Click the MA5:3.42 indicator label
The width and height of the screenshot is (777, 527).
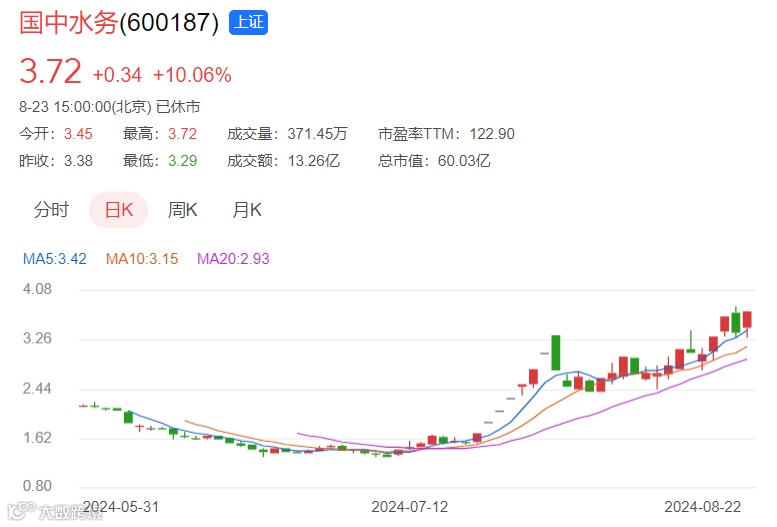pos(55,258)
